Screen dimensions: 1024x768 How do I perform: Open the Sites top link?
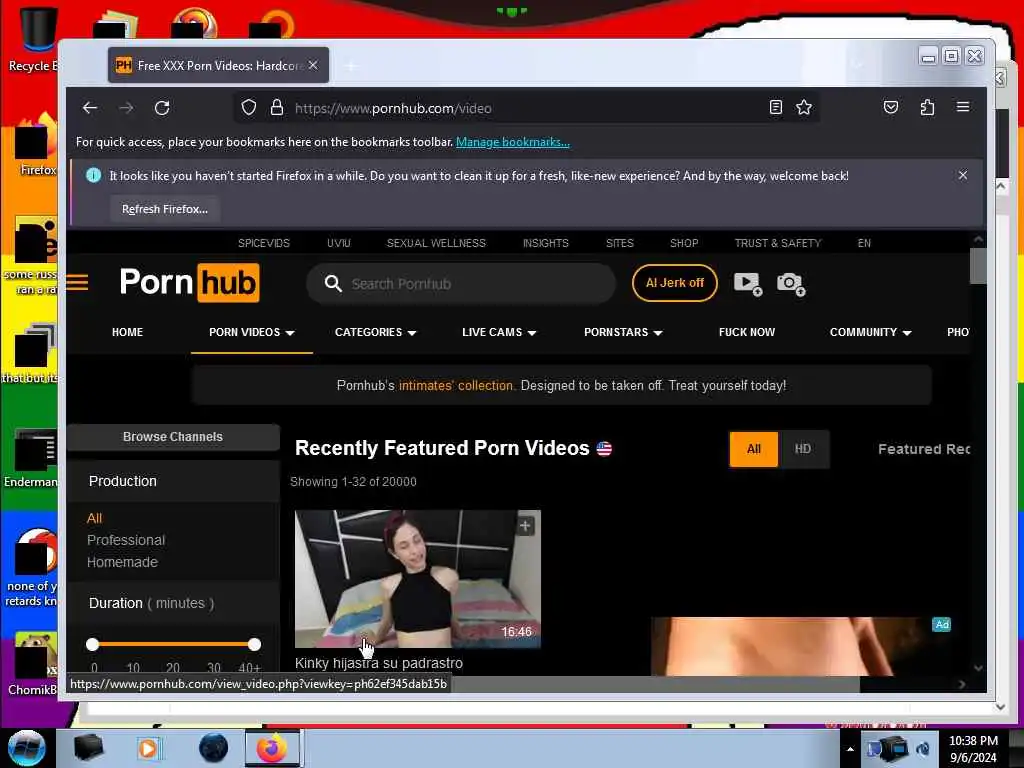[x=620, y=243]
